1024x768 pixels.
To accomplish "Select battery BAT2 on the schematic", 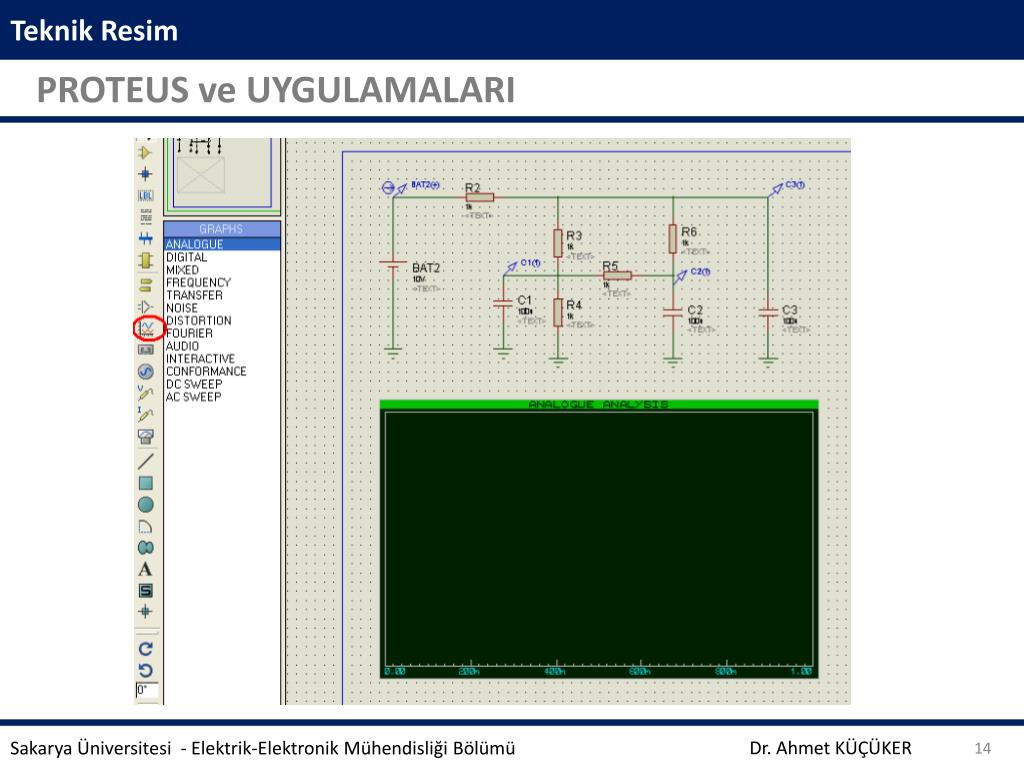I will click(x=393, y=265).
